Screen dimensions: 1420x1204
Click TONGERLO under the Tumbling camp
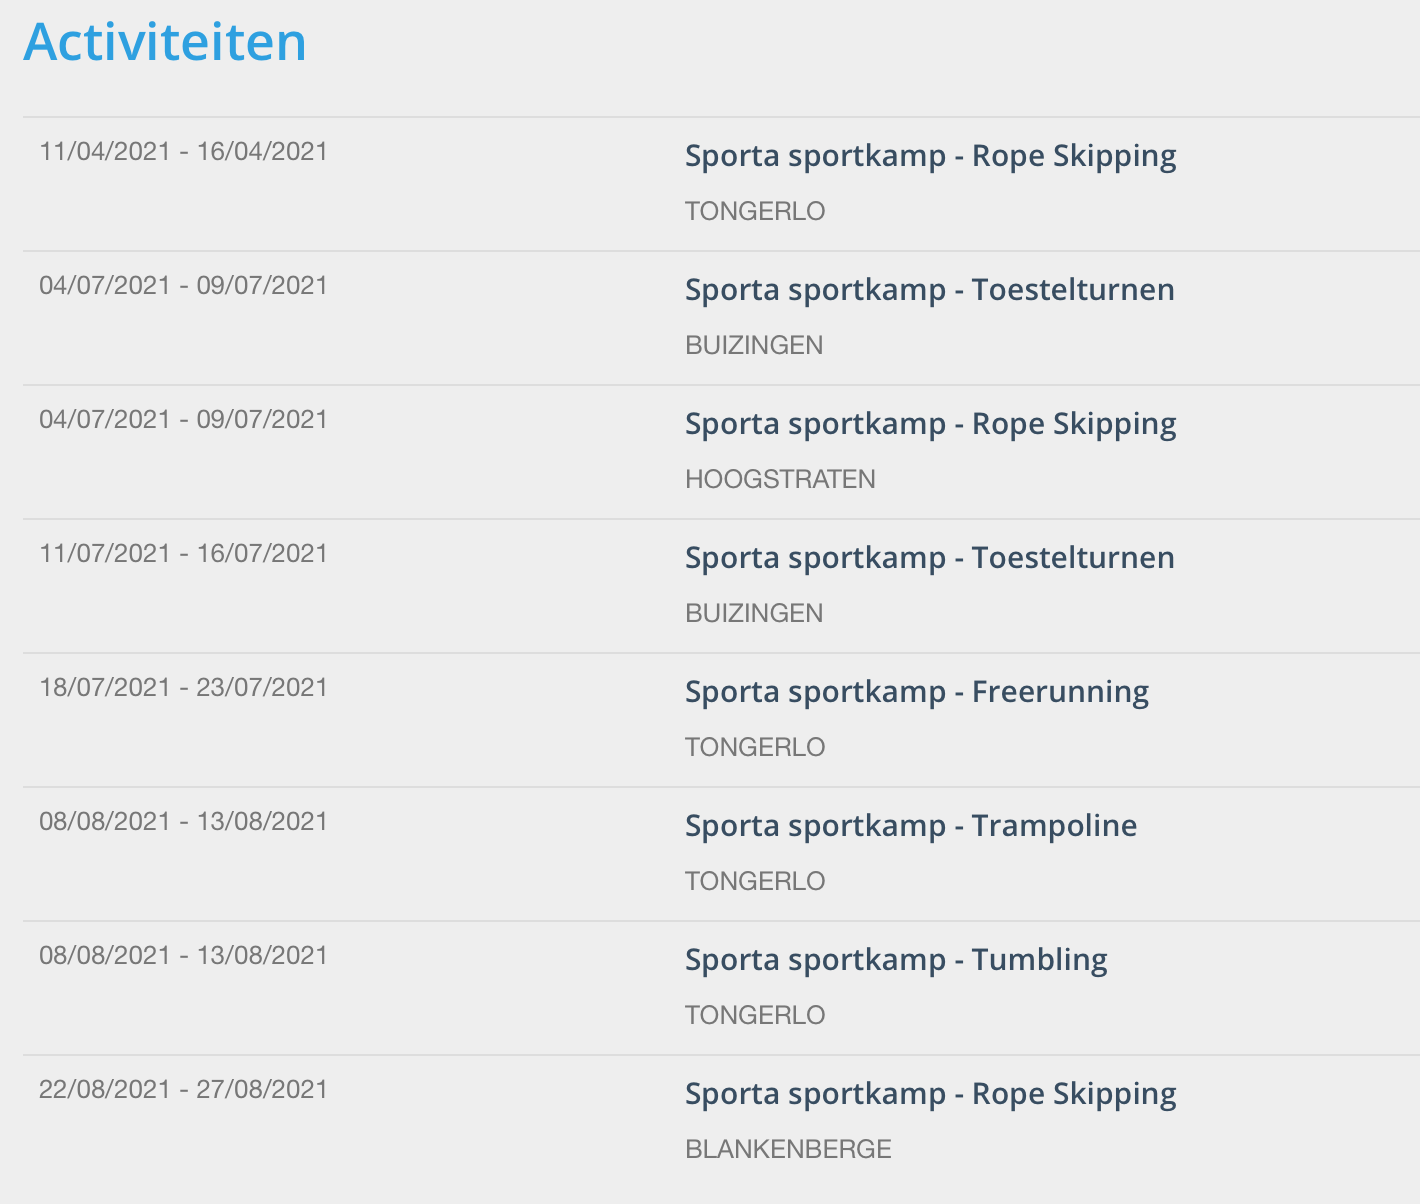click(755, 1015)
